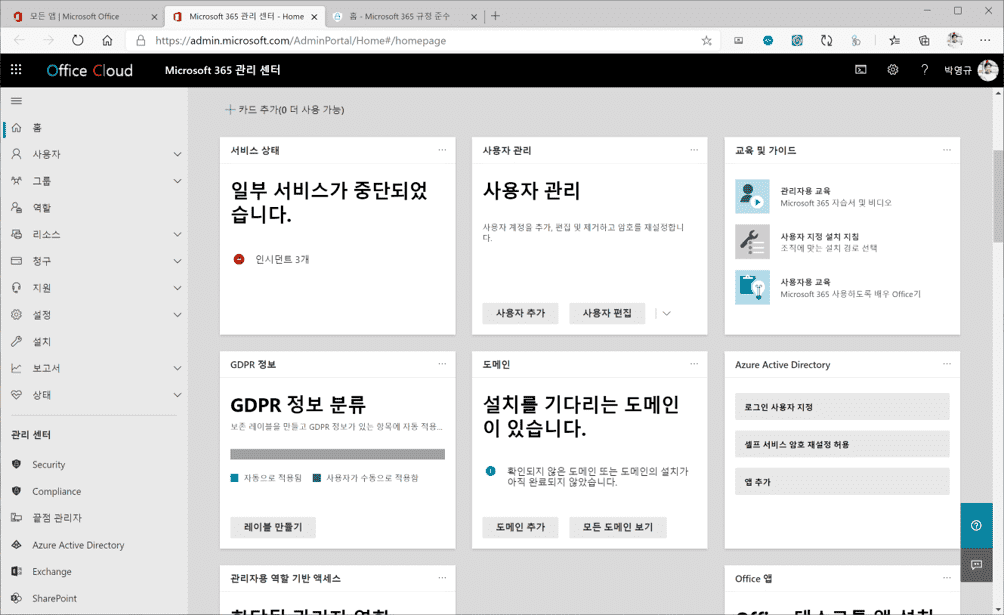Bookmark page with the star icon
1004x615 pixels.
[706, 40]
